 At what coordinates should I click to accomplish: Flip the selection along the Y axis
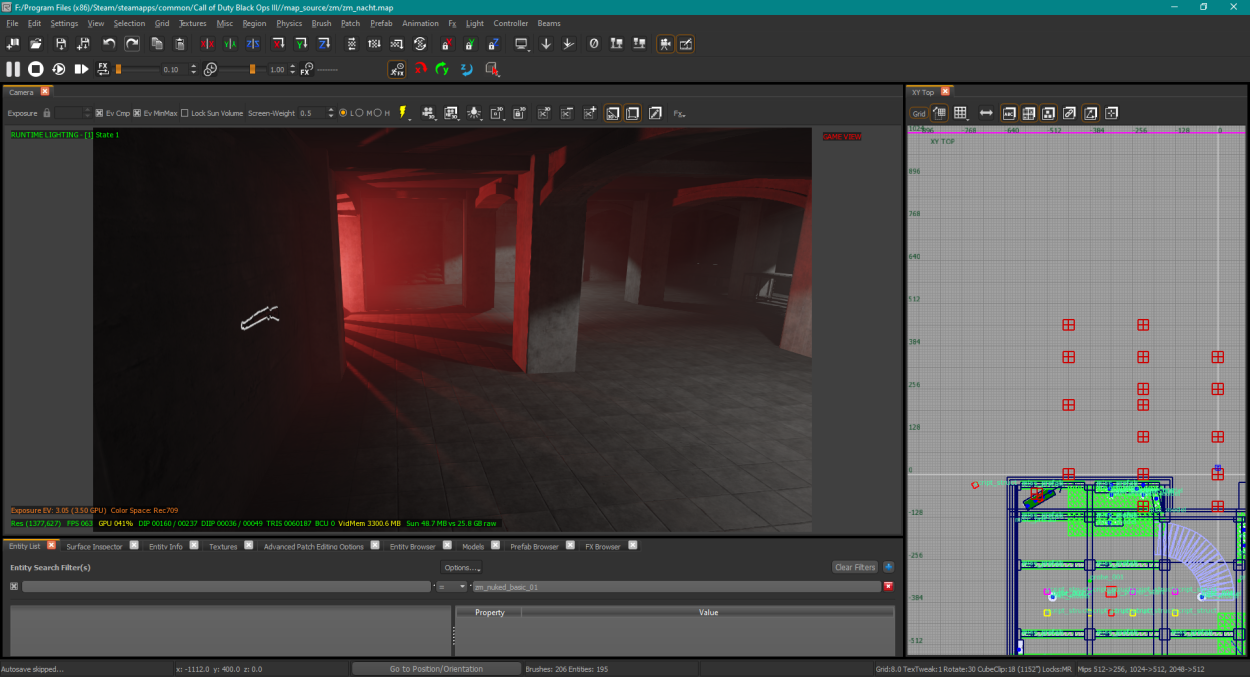coord(230,44)
